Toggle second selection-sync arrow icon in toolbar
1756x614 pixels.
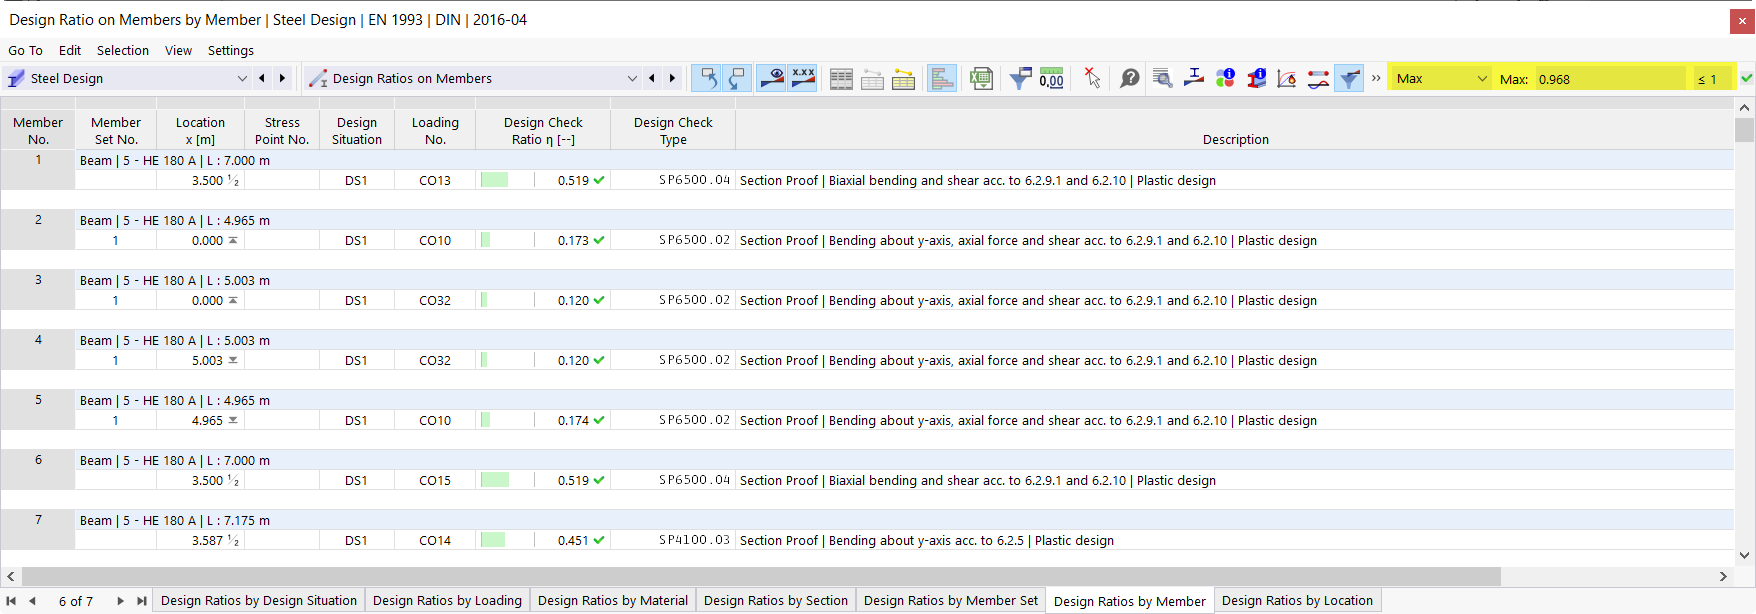[738, 78]
